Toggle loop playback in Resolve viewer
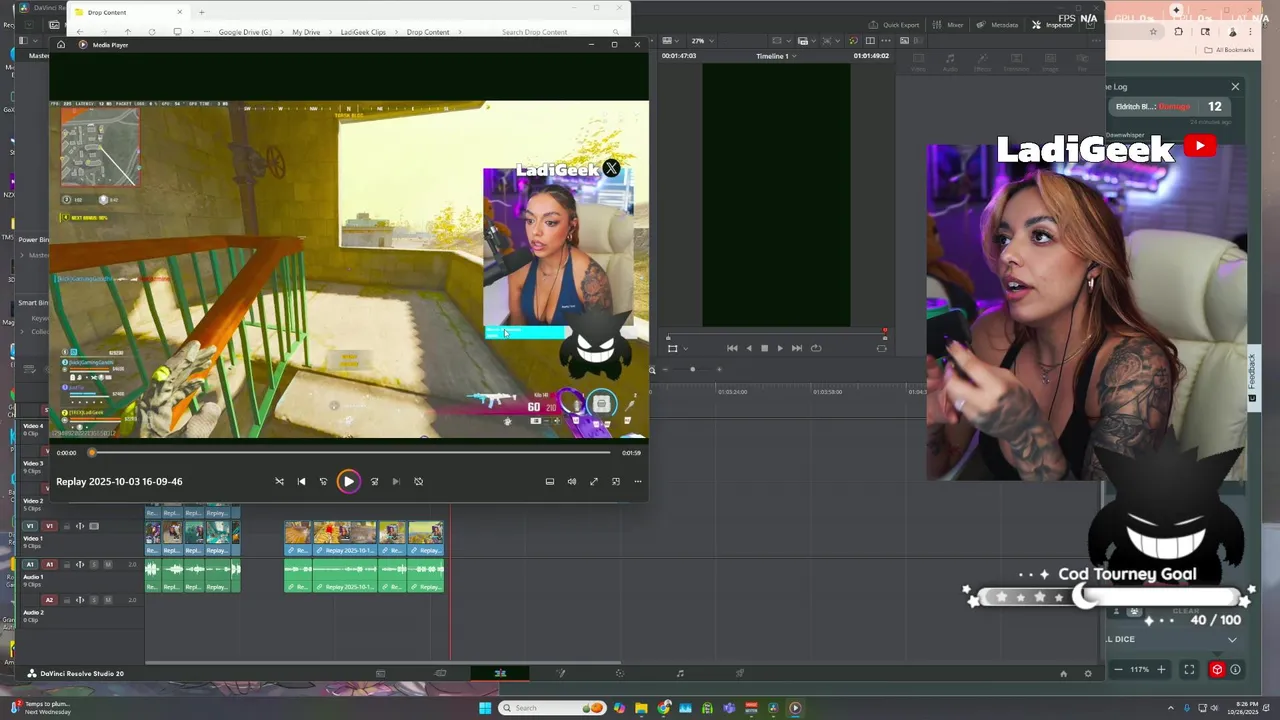1280x720 pixels. coord(816,348)
